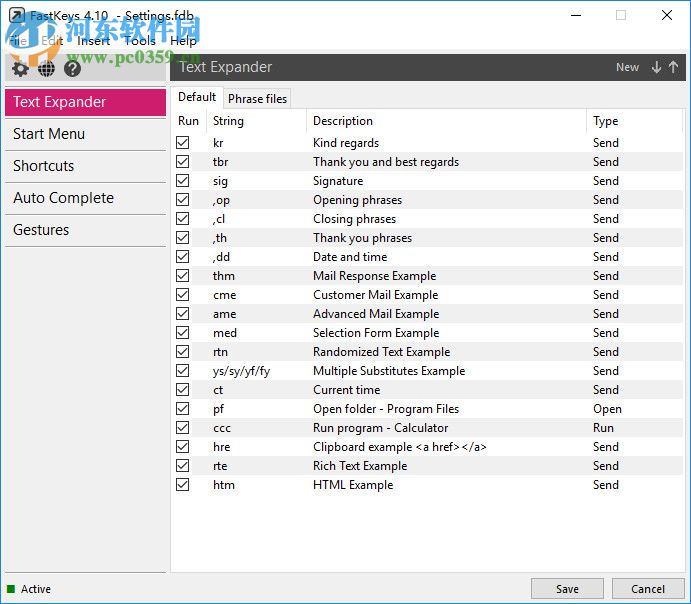This screenshot has width=691, height=604.
Task: Select the 'Opening phrases' row
Action: point(427,200)
